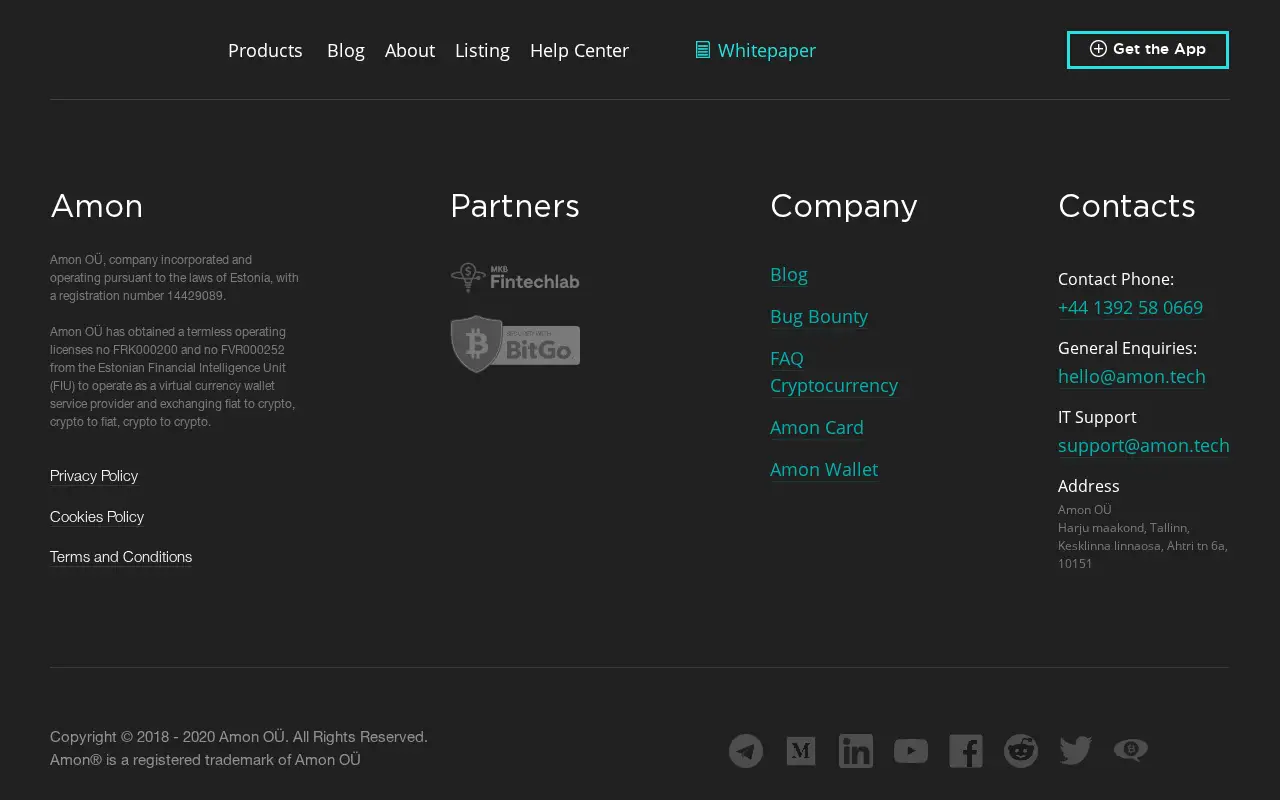This screenshot has width=1280, height=800.
Task: Open the Reddit community icon
Action: 1021,751
